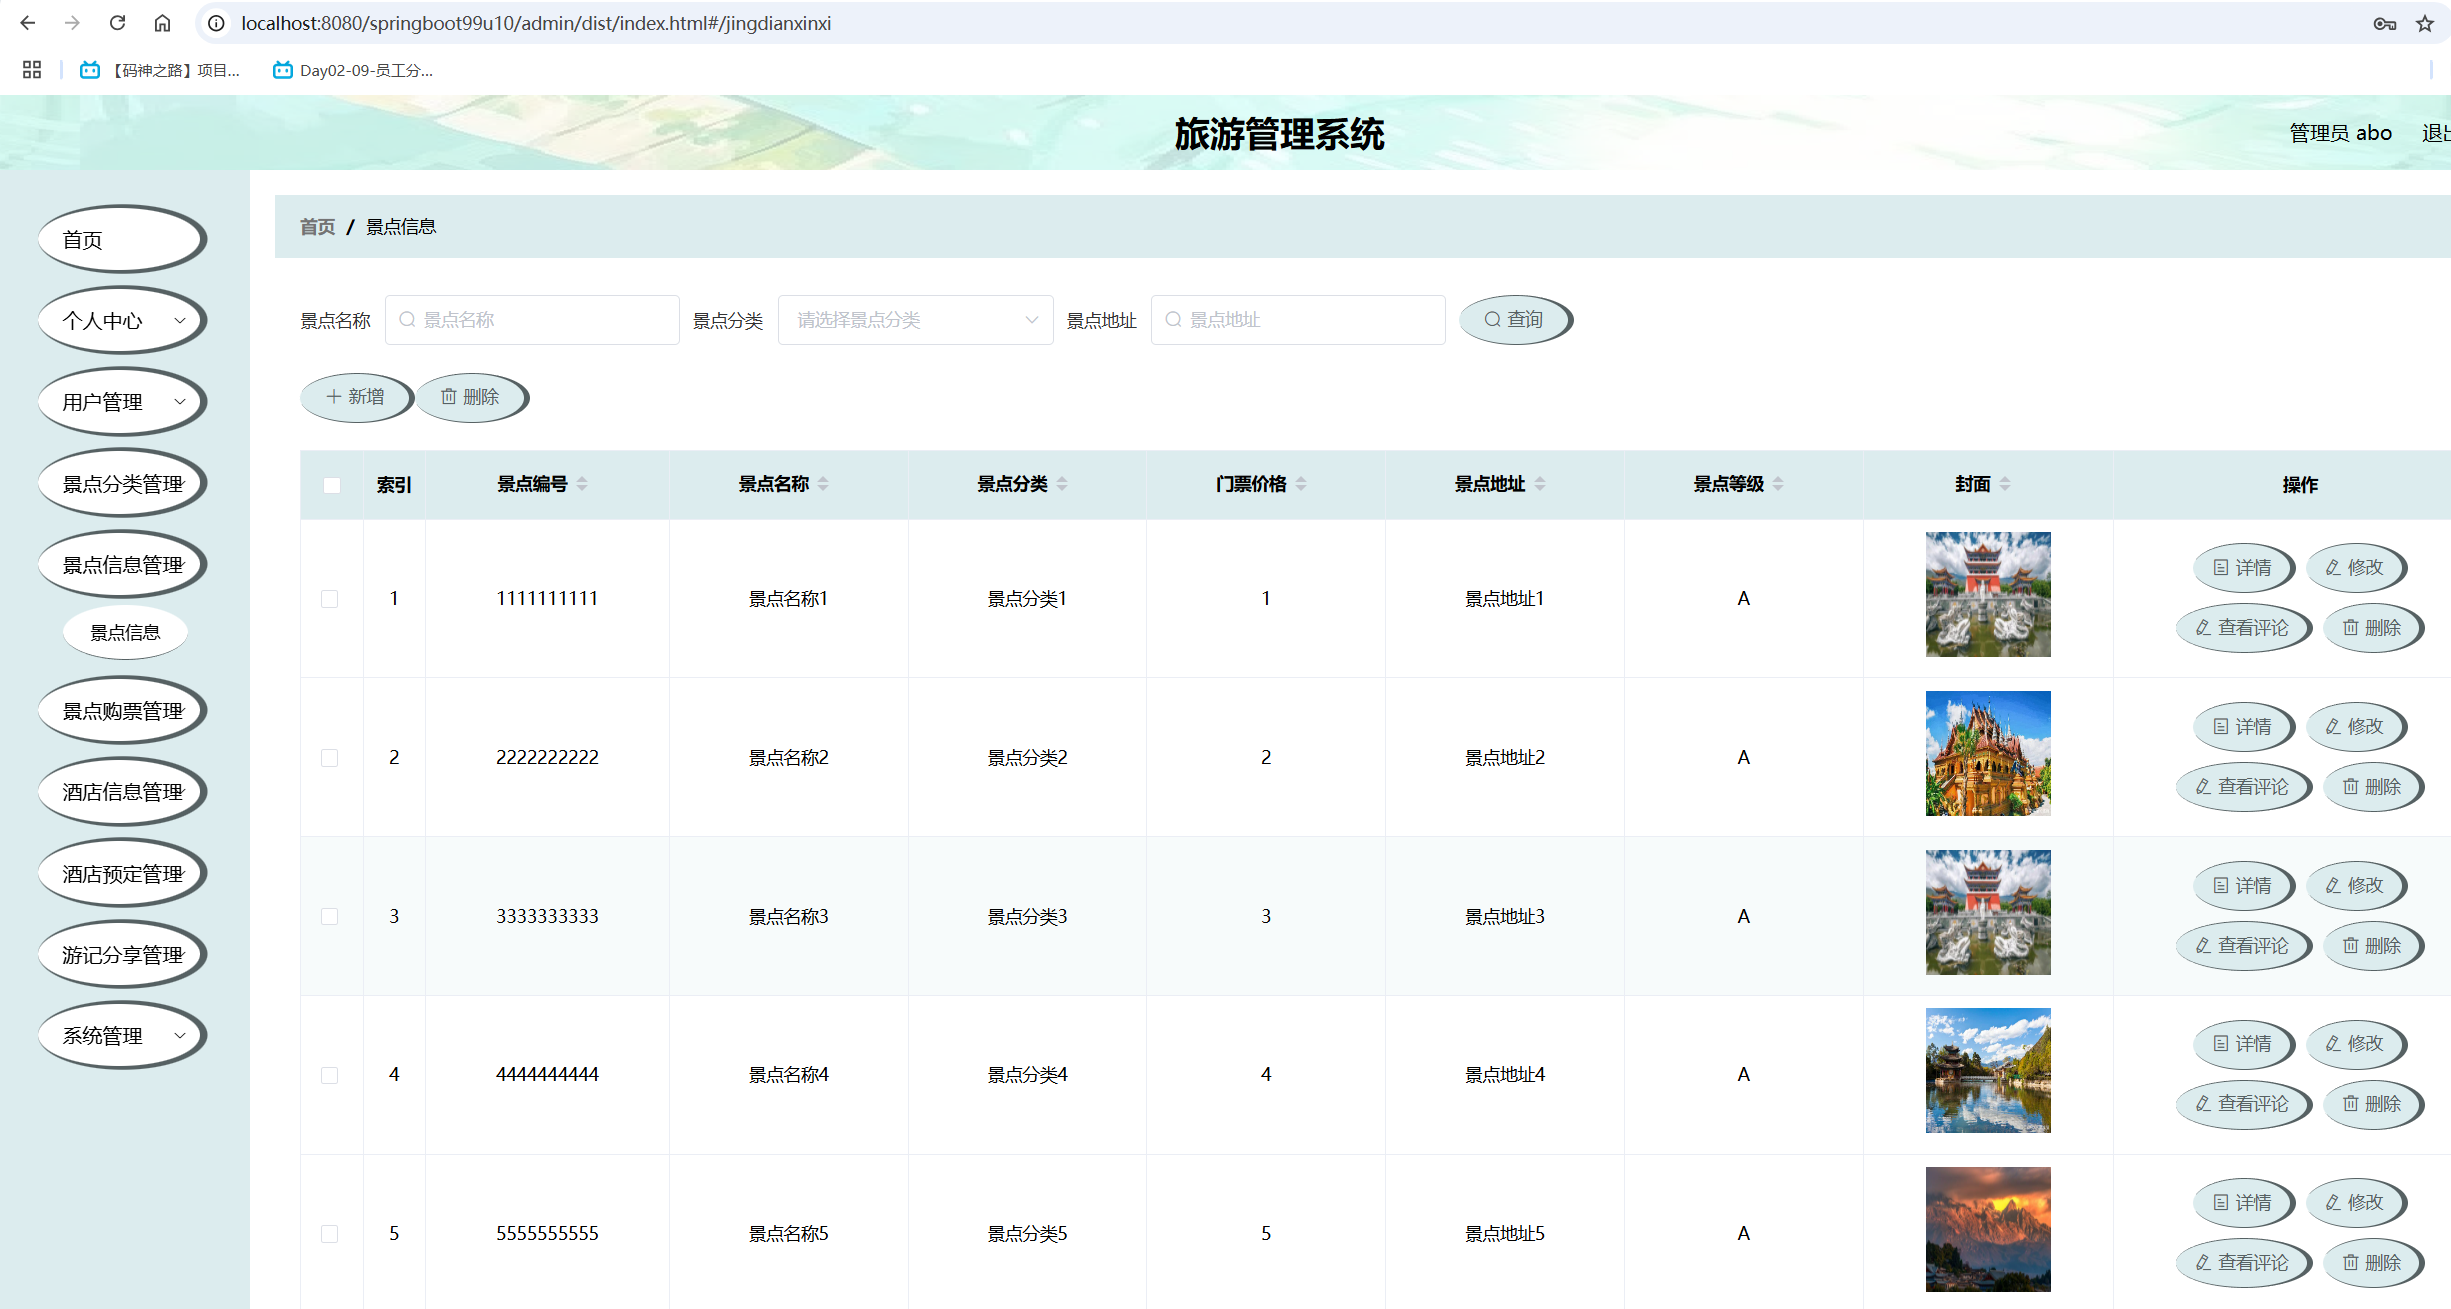Screen dimensions: 2451x1309
Task: Open the Day02-09 bookmark
Action: tap(353, 70)
